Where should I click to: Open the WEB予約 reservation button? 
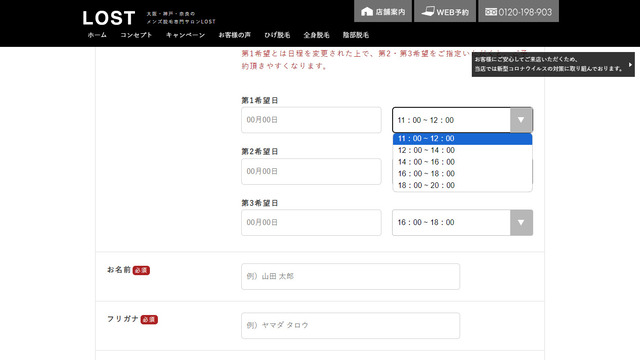click(445, 11)
